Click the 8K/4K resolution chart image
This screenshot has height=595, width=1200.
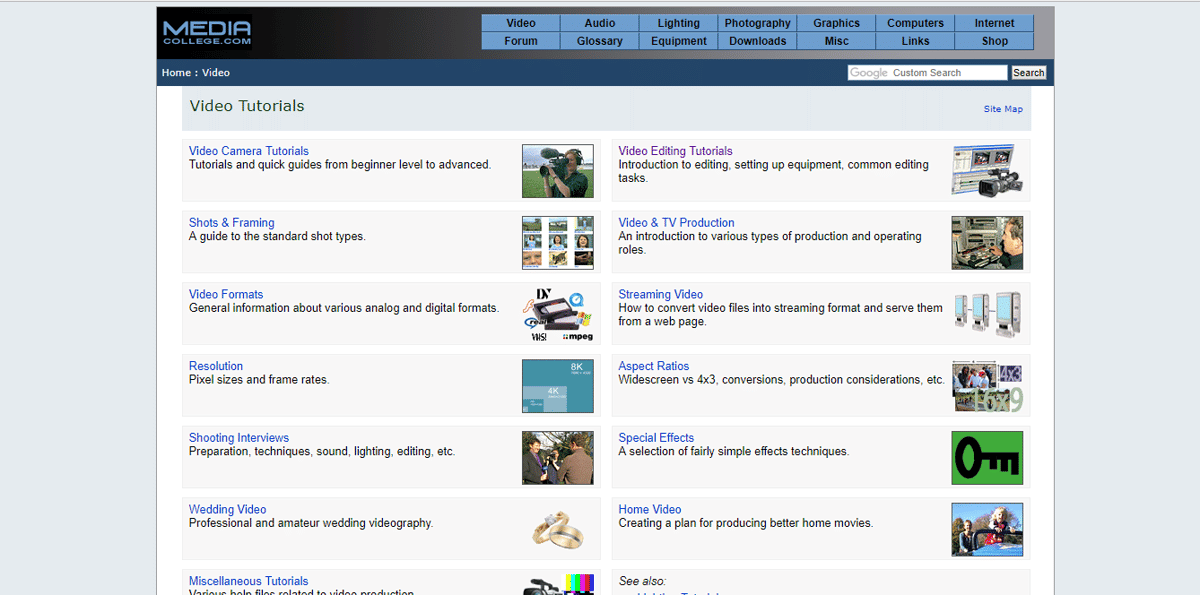point(557,386)
